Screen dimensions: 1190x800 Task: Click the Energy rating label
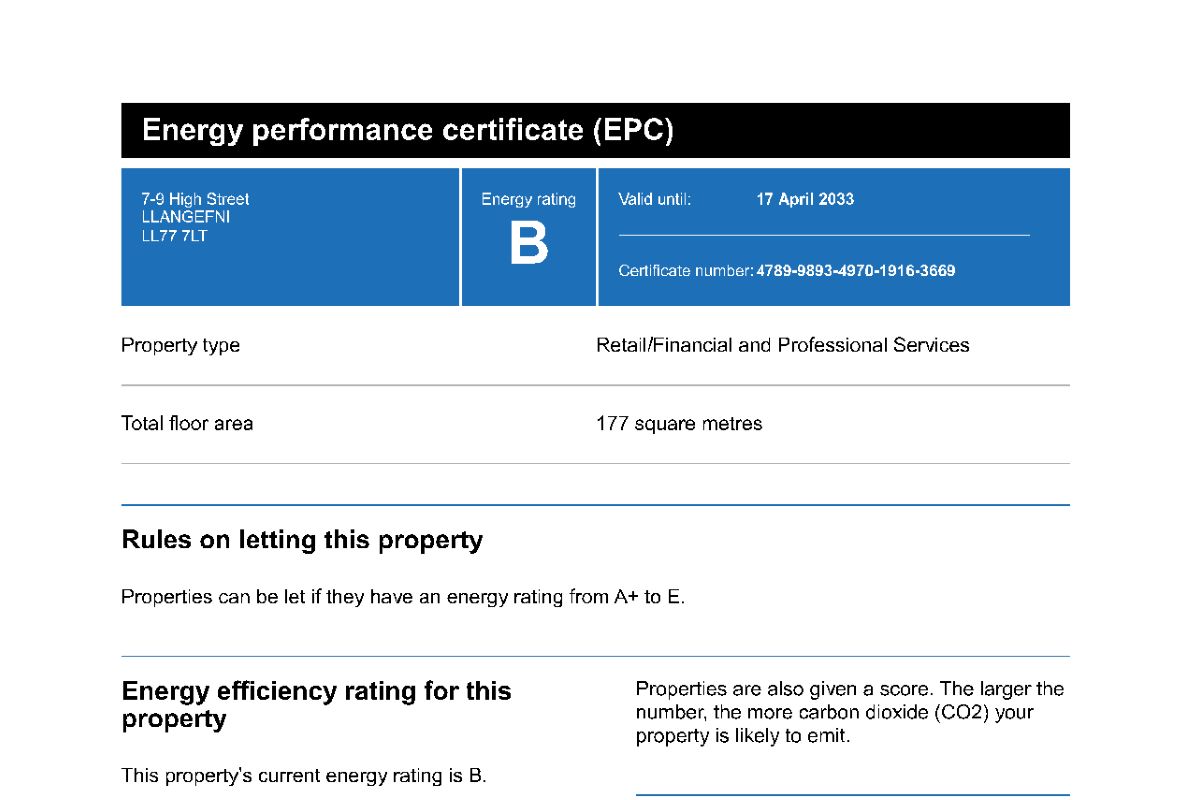click(528, 199)
